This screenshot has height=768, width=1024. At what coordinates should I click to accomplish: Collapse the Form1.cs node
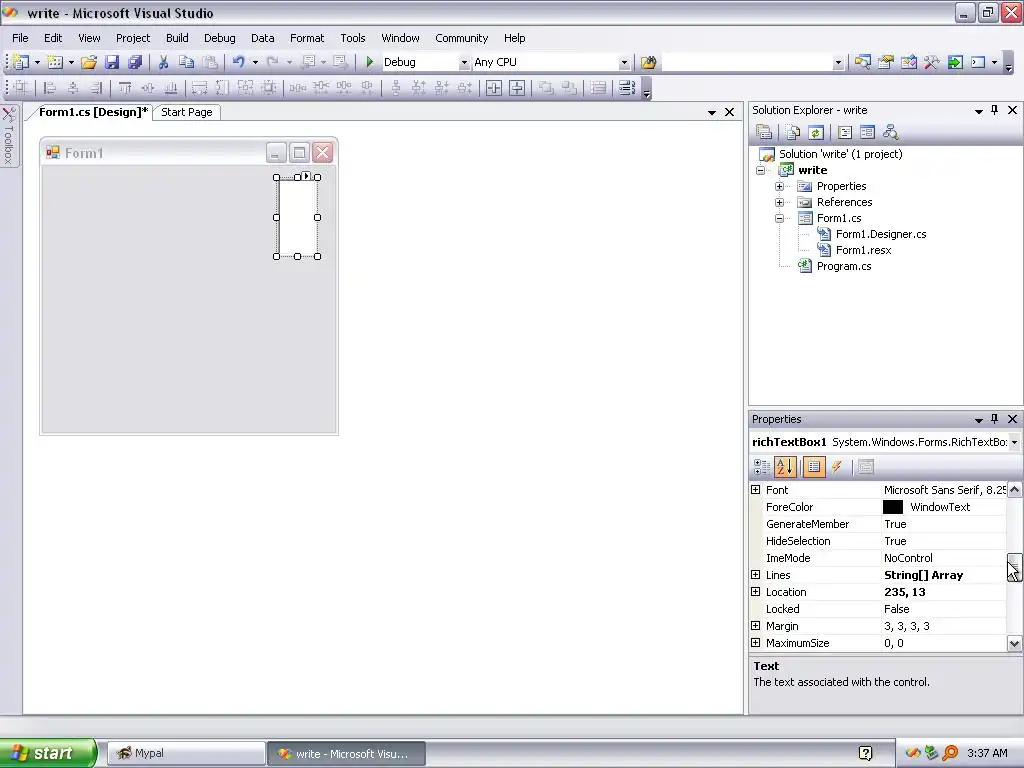(x=779, y=218)
